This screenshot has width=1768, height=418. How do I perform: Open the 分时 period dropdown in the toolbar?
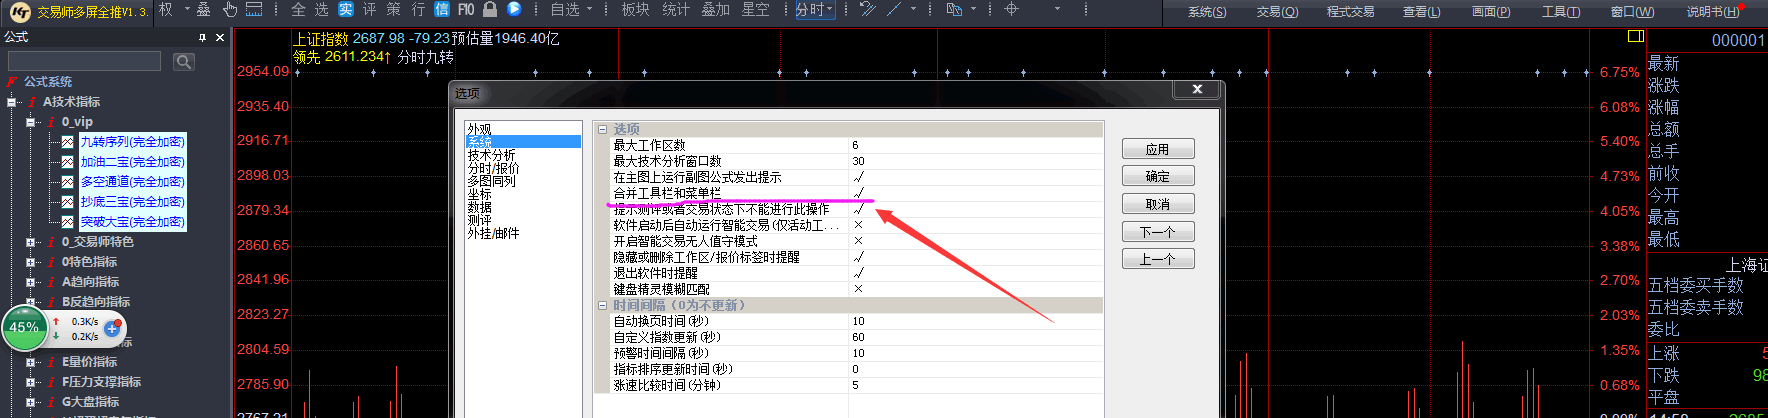point(814,9)
